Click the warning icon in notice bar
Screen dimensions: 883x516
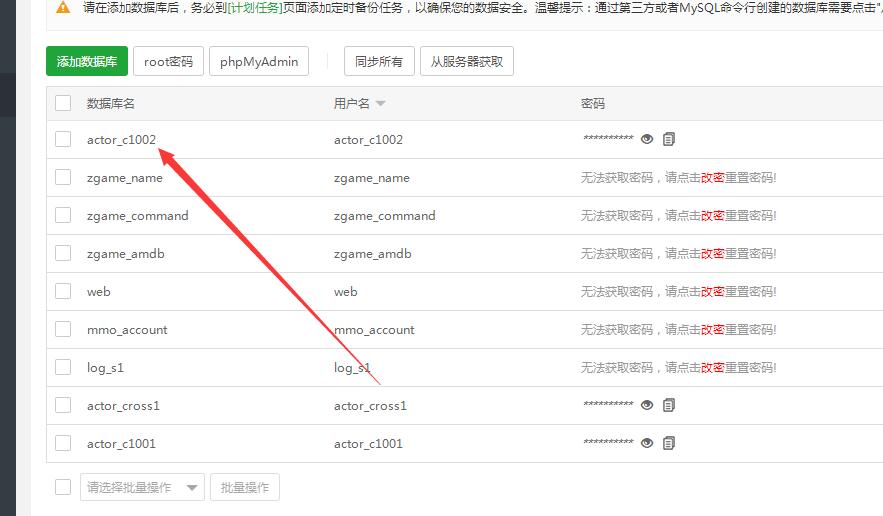click(x=64, y=7)
